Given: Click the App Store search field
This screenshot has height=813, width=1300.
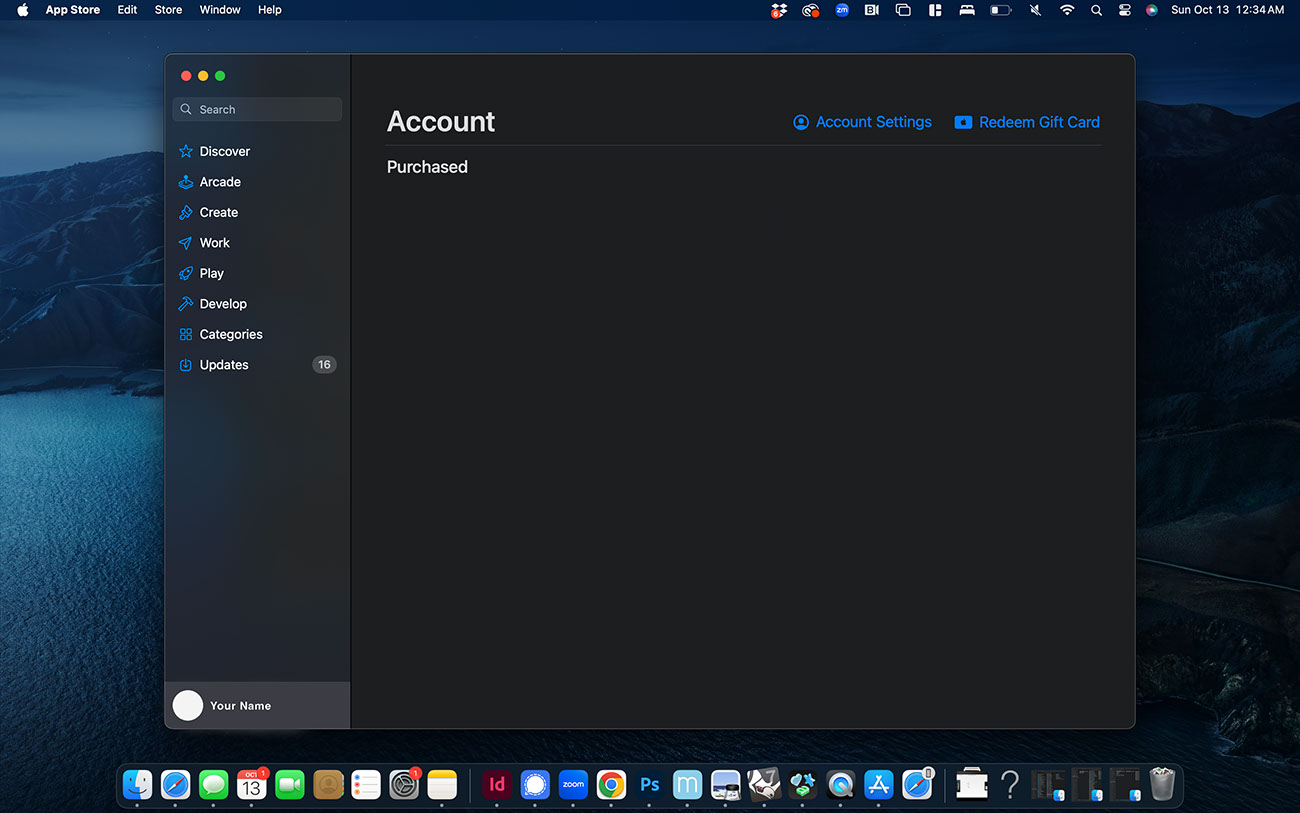Looking at the screenshot, I should point(258,110).
